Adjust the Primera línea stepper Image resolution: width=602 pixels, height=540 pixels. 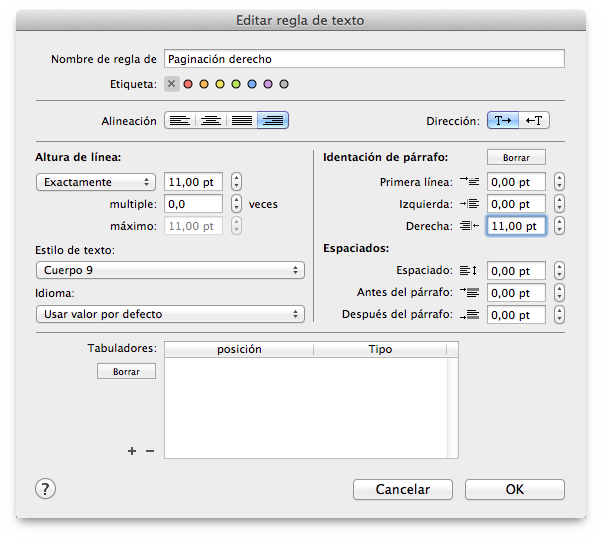pos(559,182)
